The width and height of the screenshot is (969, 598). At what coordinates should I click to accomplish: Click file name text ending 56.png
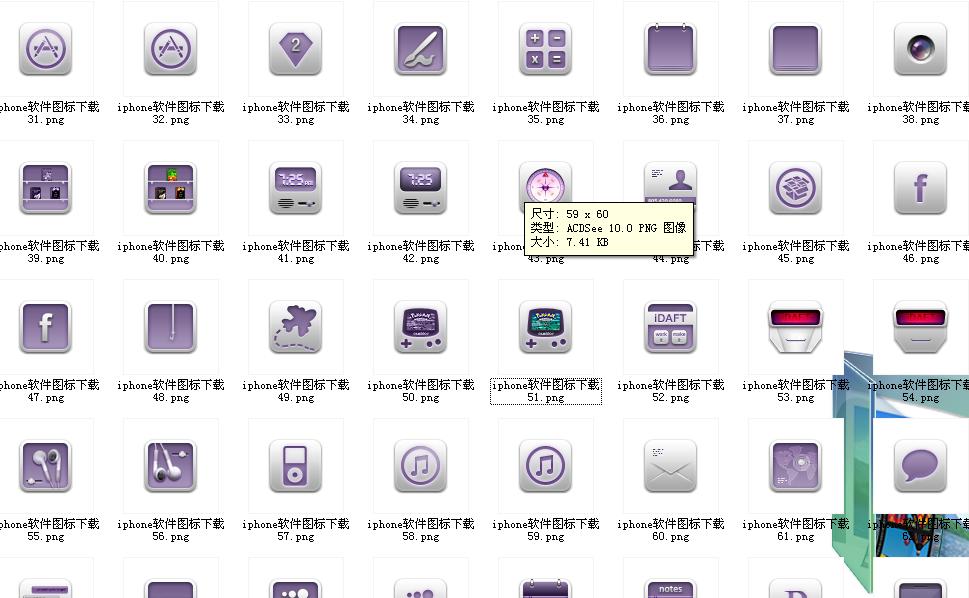[x=171, y=530]
